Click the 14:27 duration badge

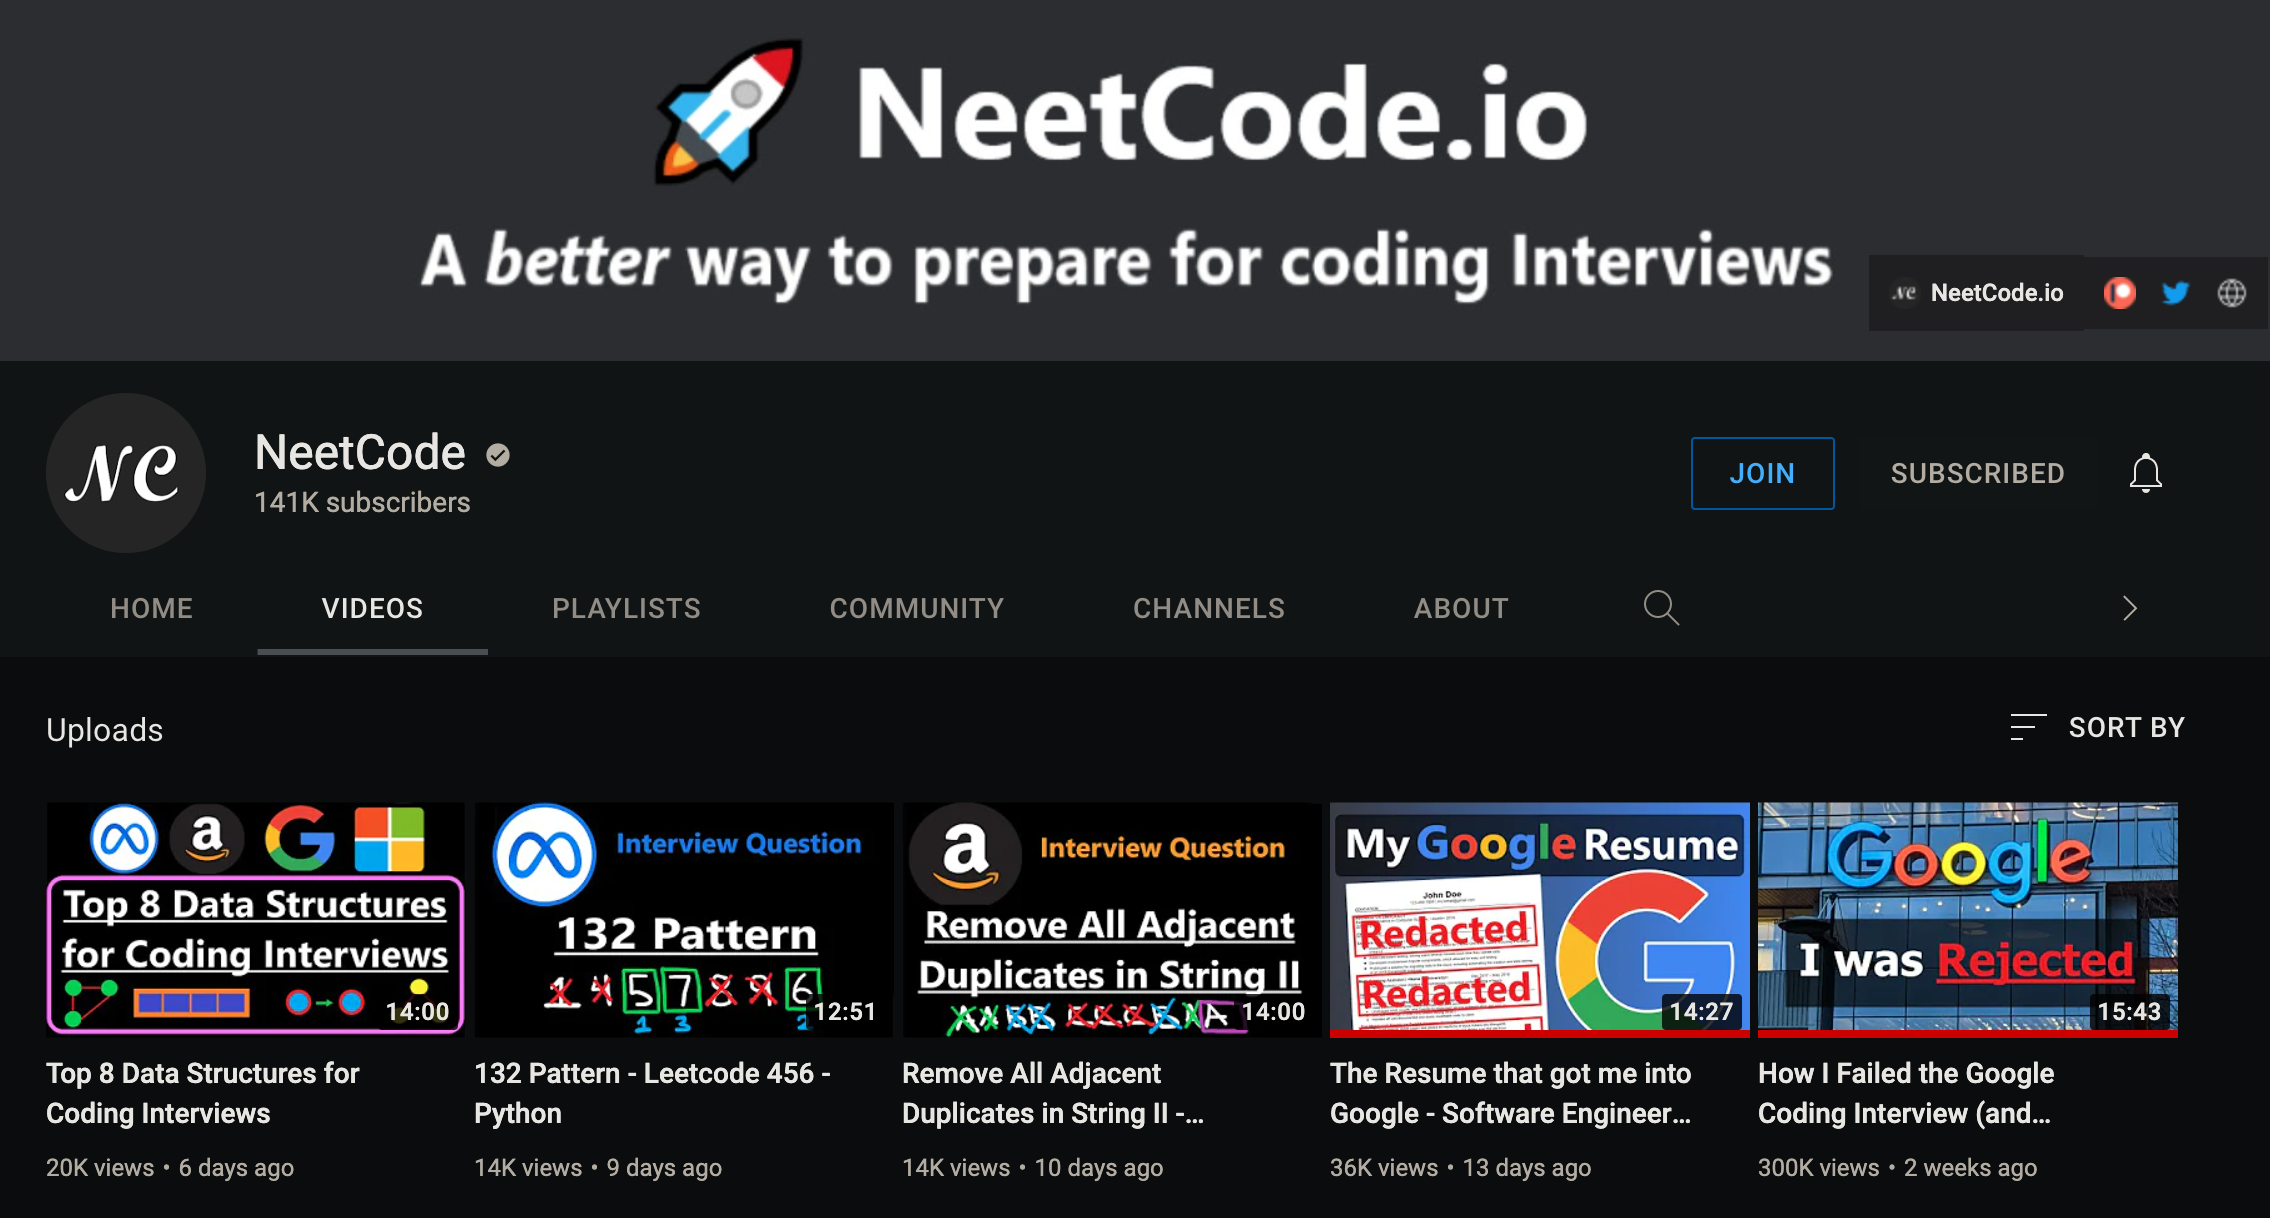[x=1701, y=1011]
